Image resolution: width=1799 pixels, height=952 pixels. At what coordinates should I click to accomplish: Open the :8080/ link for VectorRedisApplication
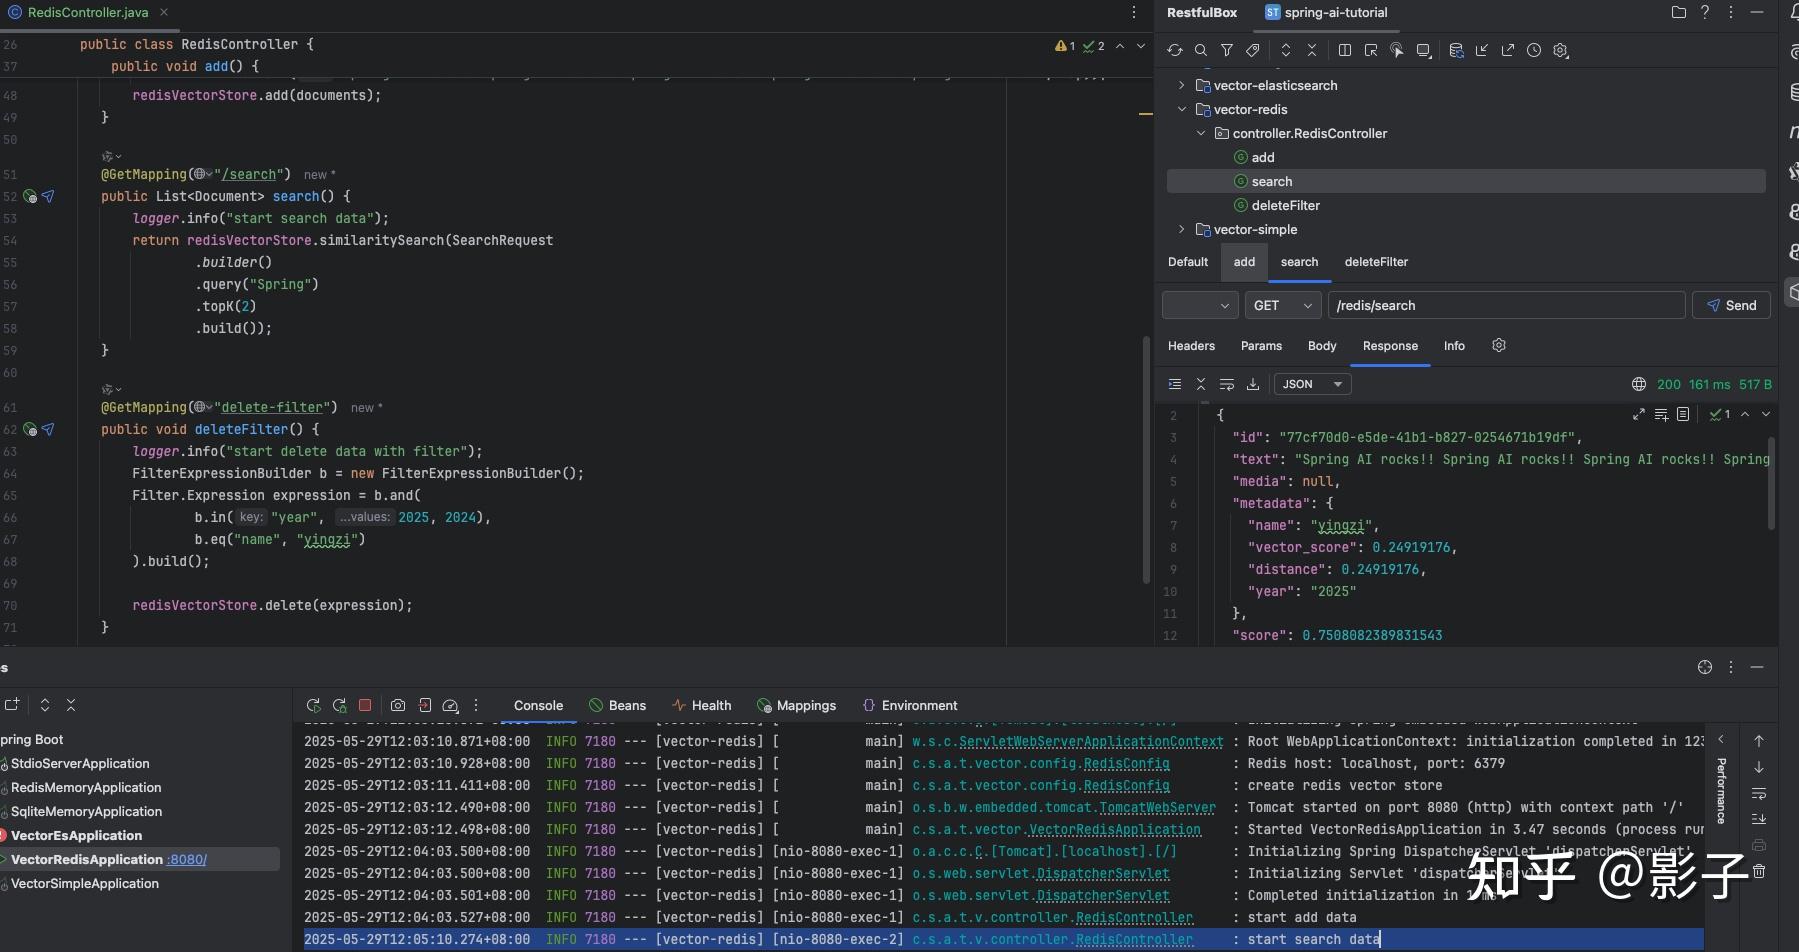tap(187, 859)
